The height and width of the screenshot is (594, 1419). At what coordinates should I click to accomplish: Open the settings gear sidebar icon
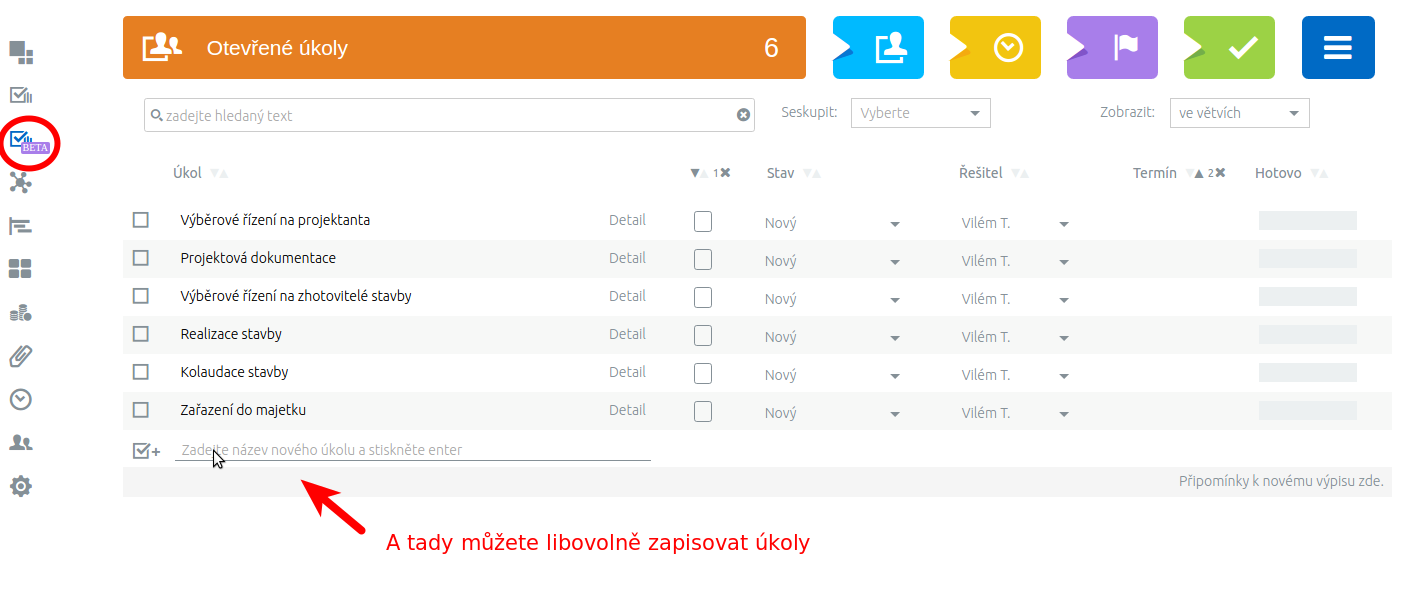point(21,487)
